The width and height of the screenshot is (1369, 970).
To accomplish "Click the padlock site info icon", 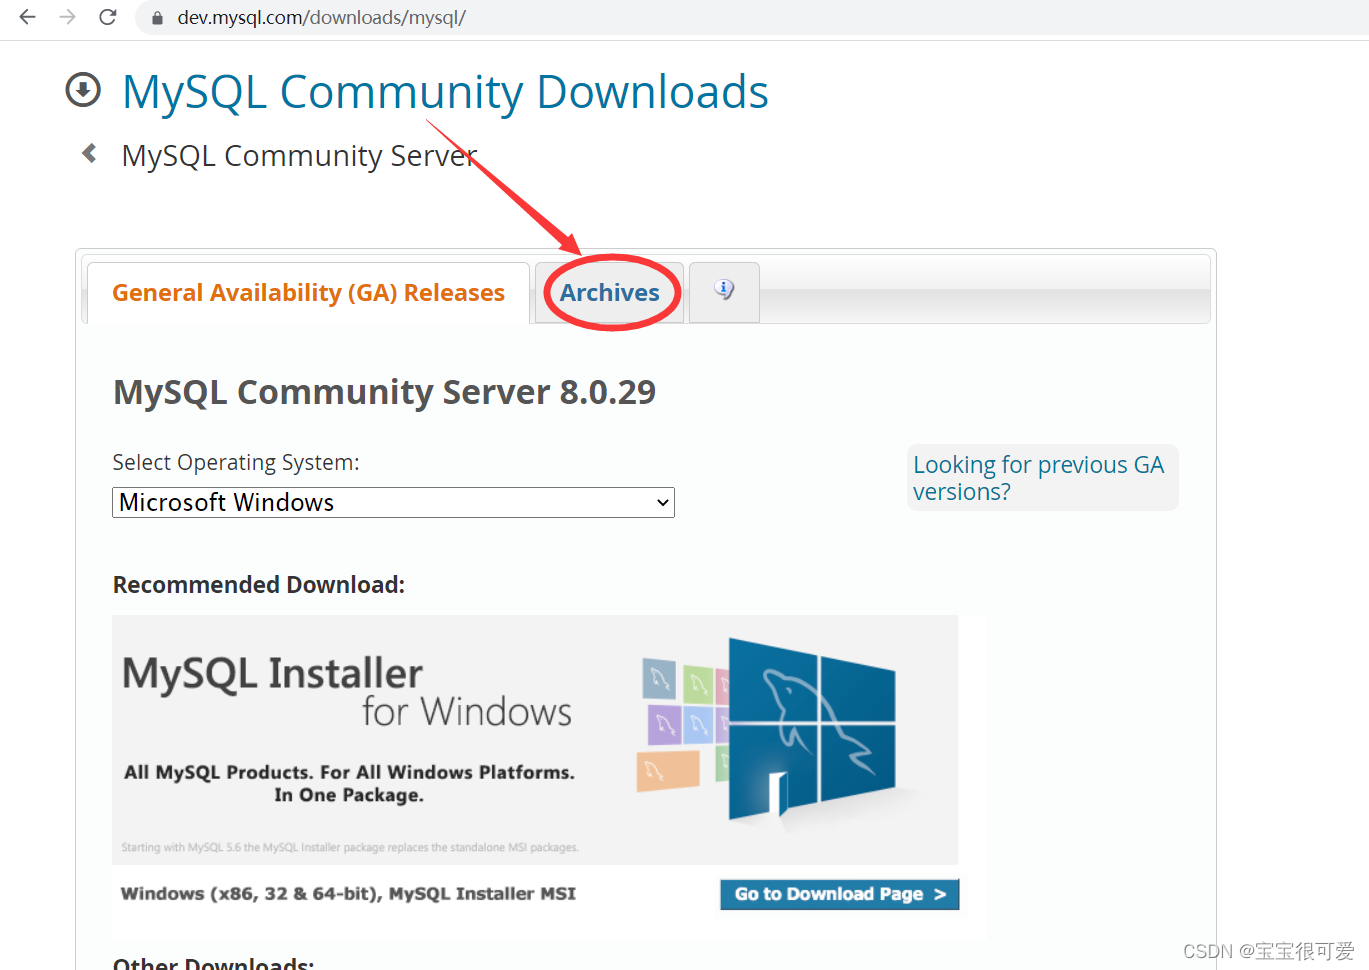I will click(157, 18).
